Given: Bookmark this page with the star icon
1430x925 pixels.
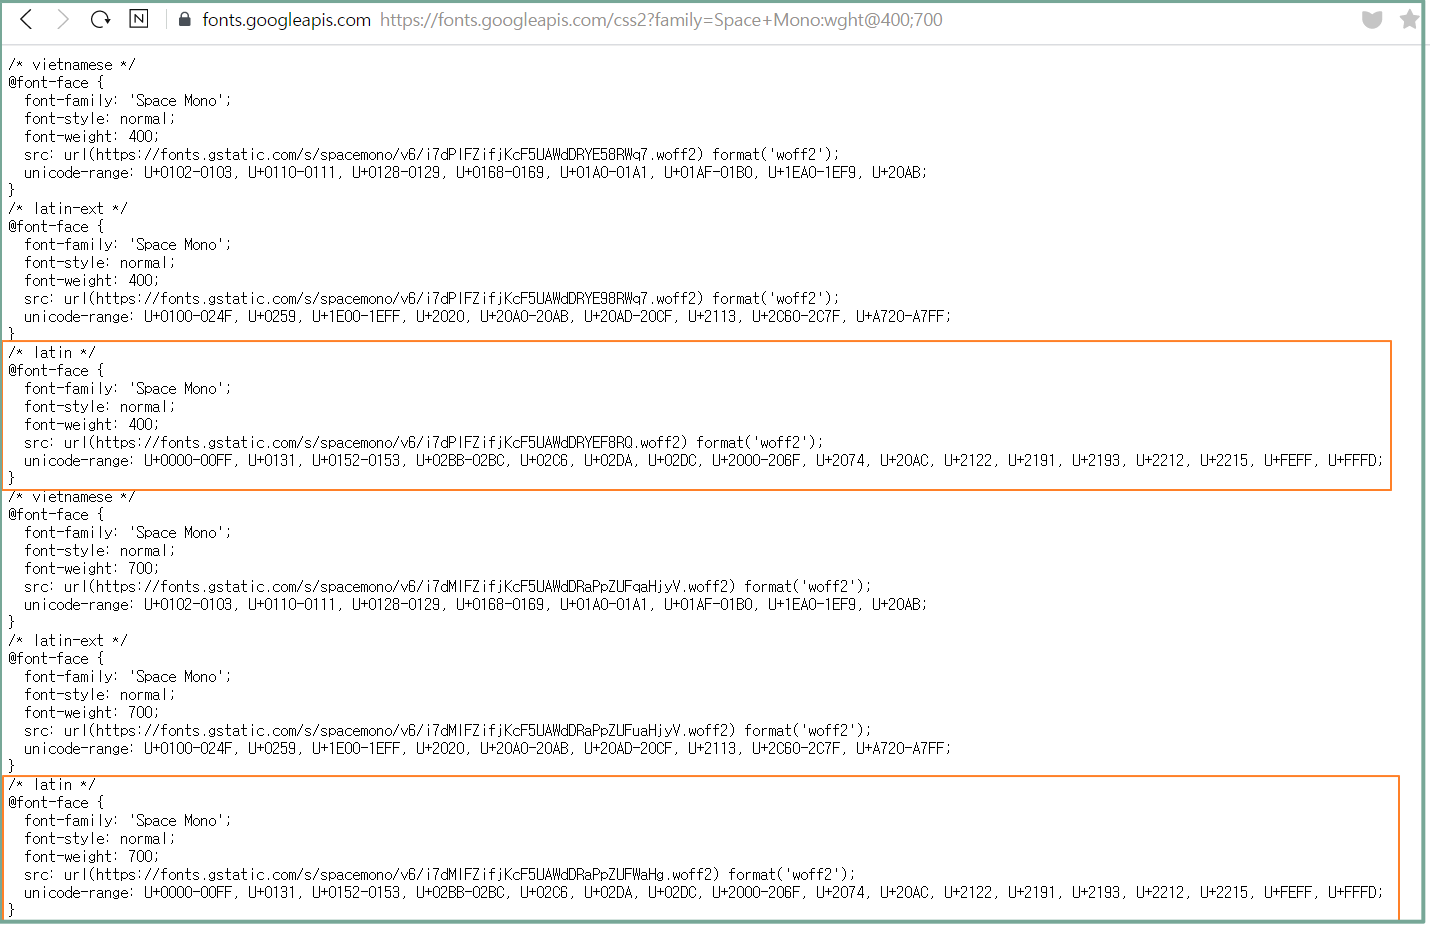Looking at the screenshot, I should (x=1409, y=19).
